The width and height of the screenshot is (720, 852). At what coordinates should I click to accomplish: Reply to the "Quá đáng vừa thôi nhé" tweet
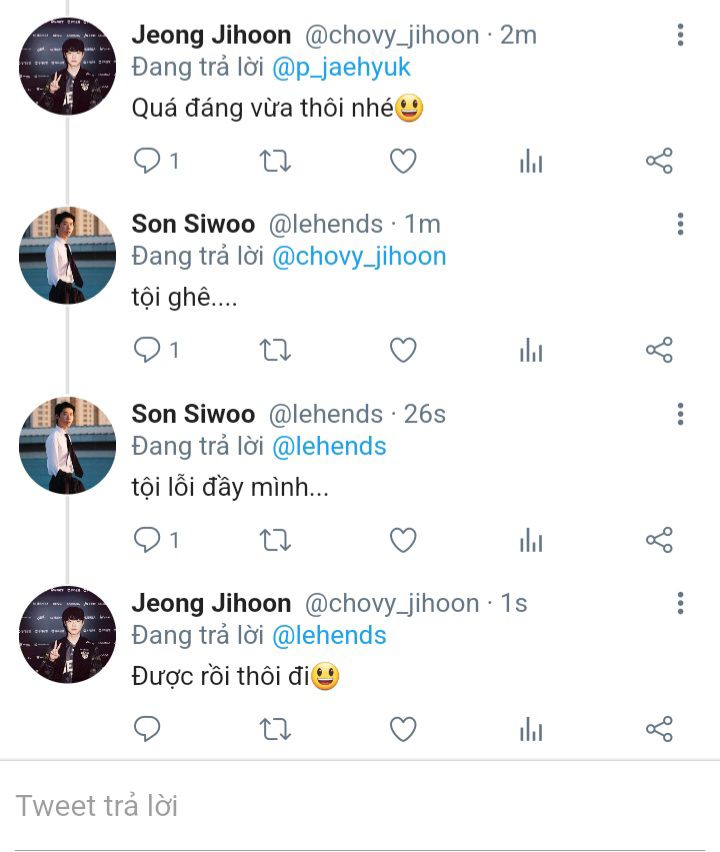point(148,161)
